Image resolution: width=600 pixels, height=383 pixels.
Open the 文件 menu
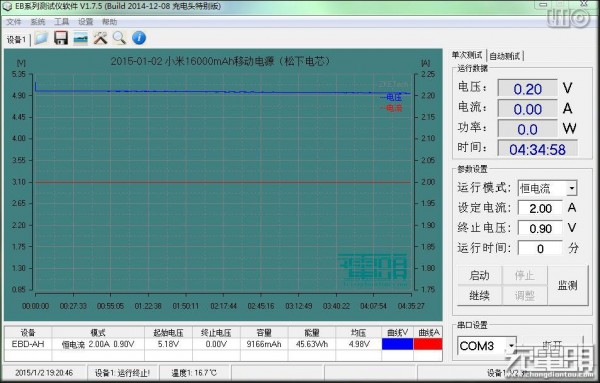click(x=14, y=22)
